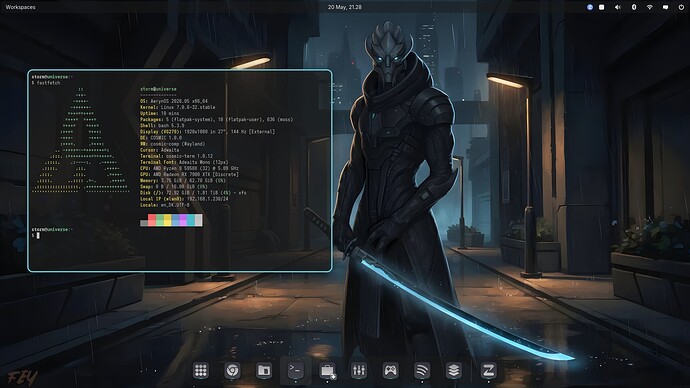Viewport: 690px width, 388px height.
Task: Click the 'OS: AerynOS' line in terminal
Action: (174, 101)
